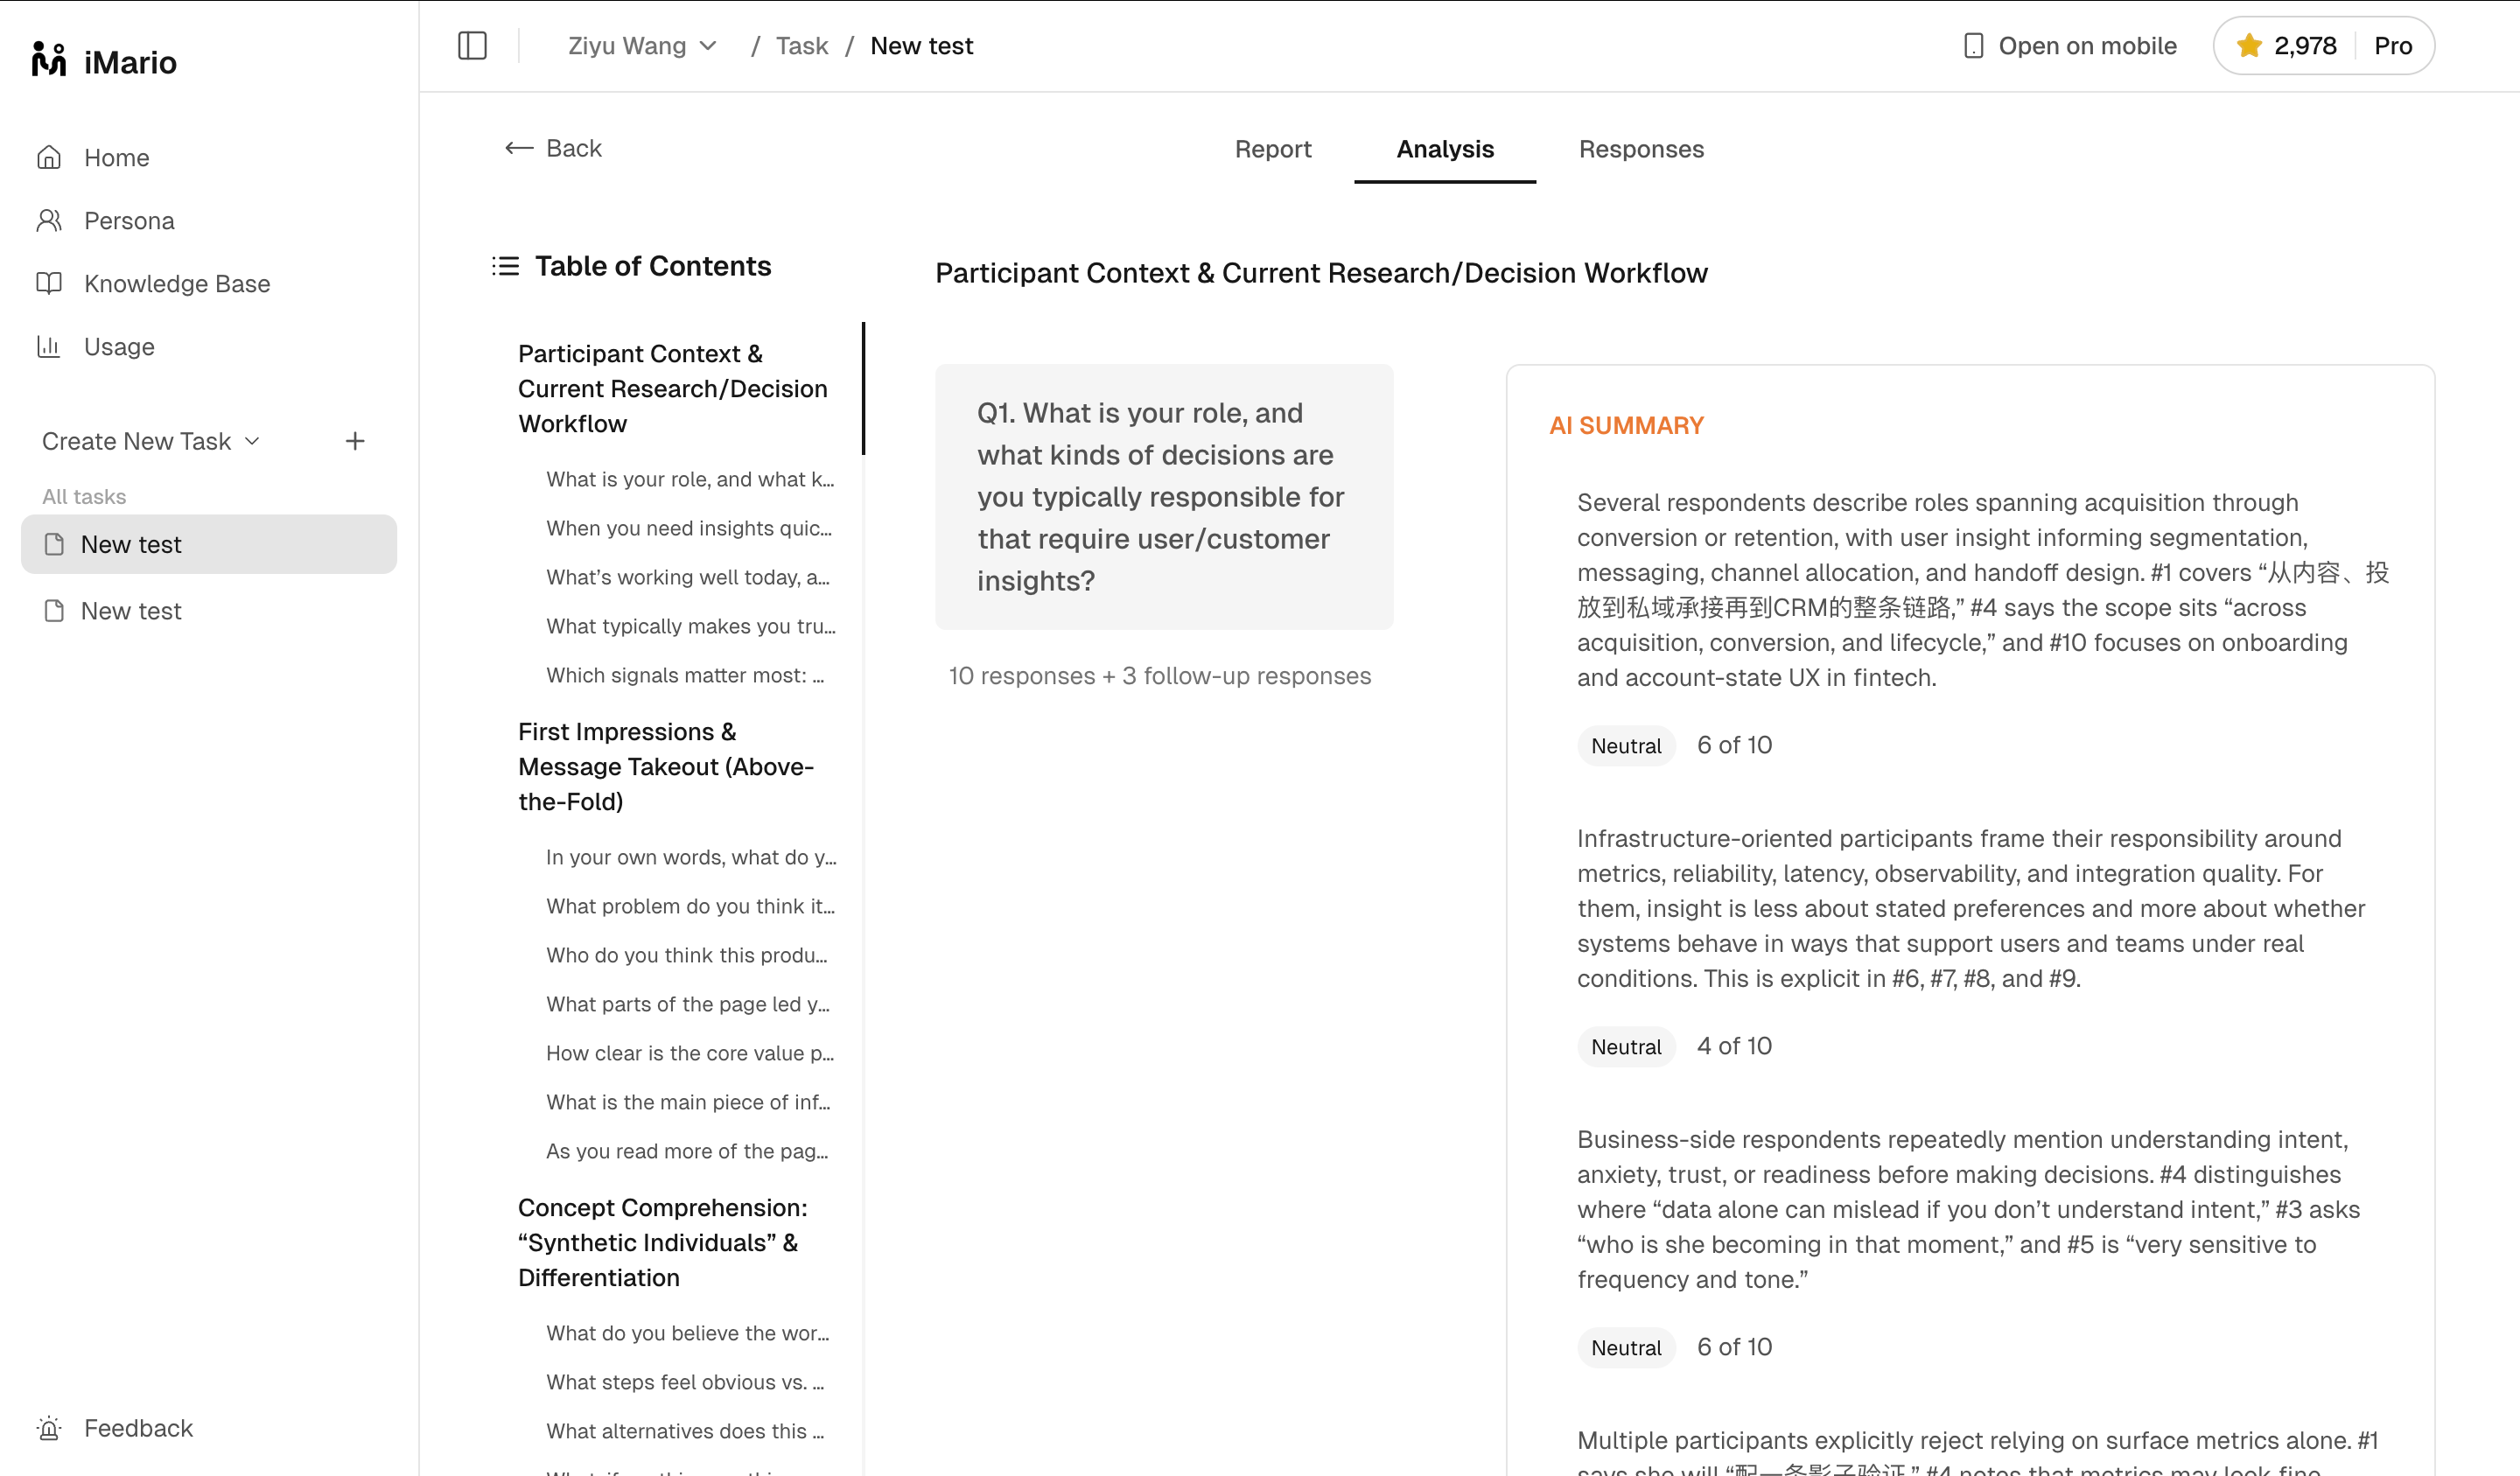
Task: Open the Usage chart icon
Action: click(x=49, y=346)
